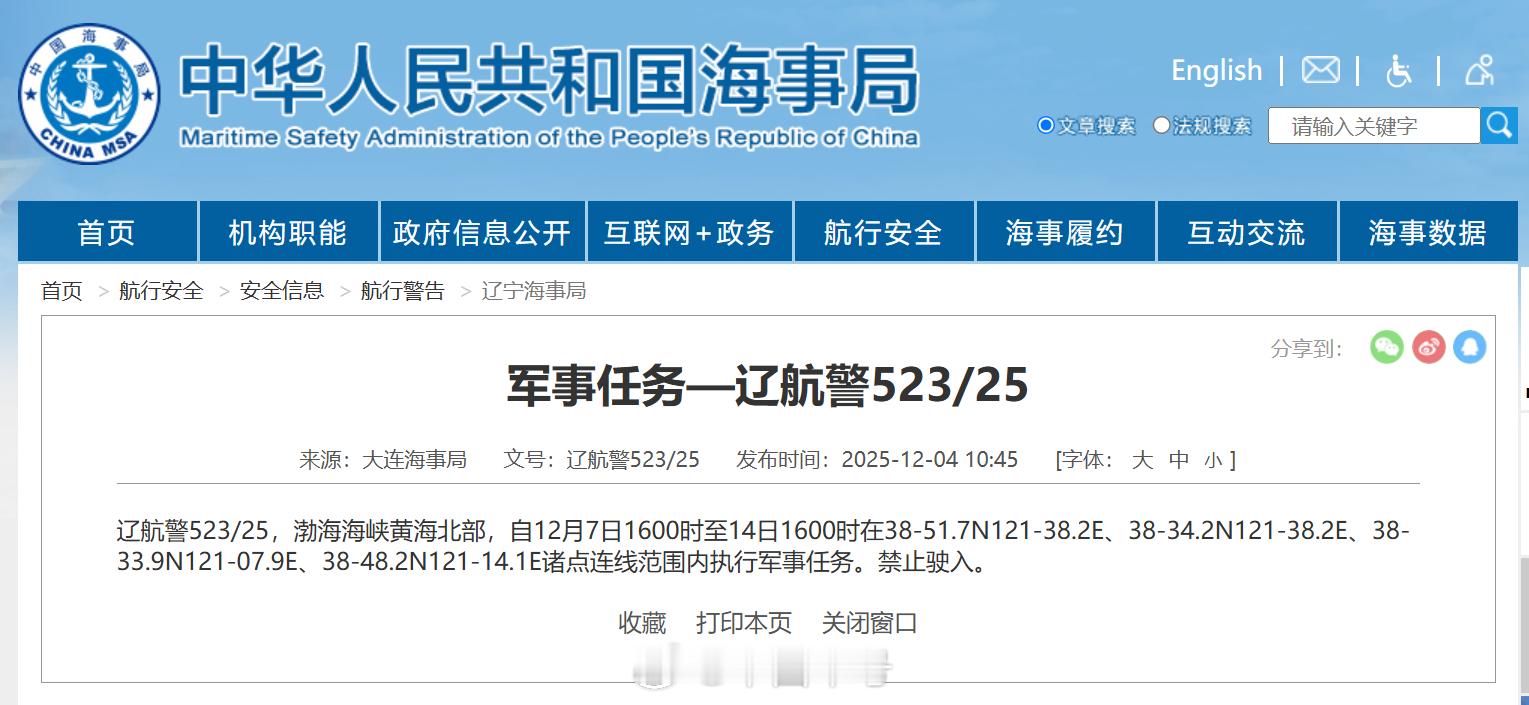Set font size to 中
The width and height of the screenshot is (1529, 705).
point(1180,460)
